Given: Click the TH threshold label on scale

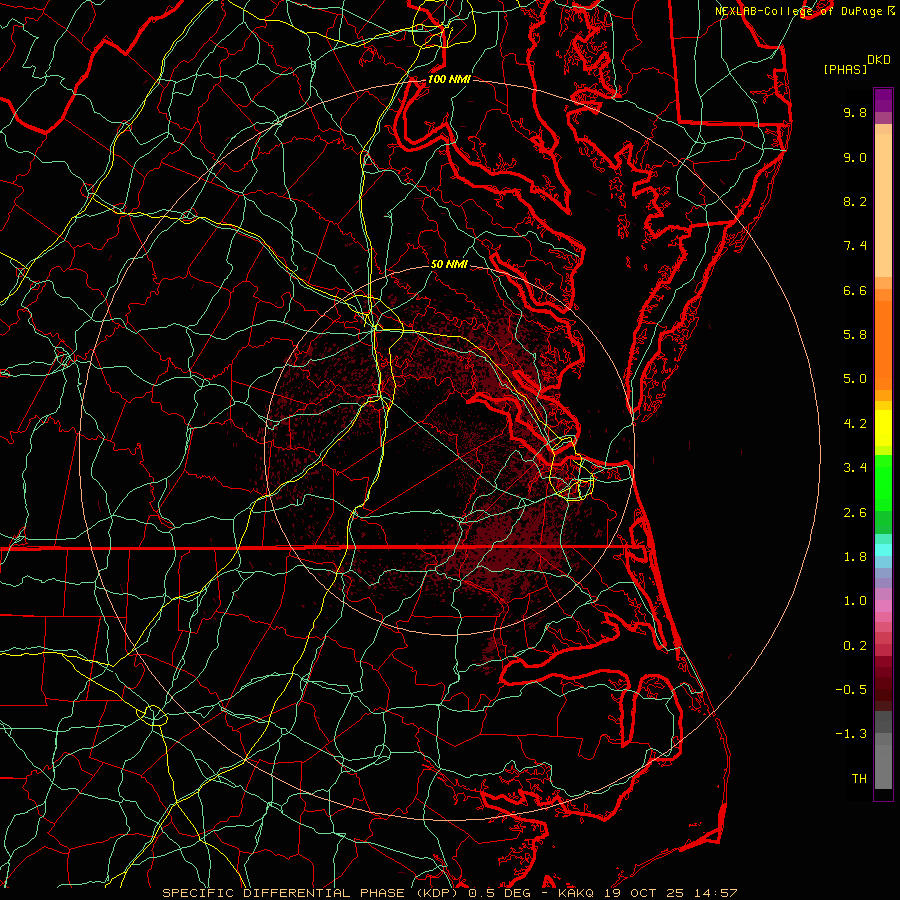Looking at the screenshot, I should click(x=859, y=779).
